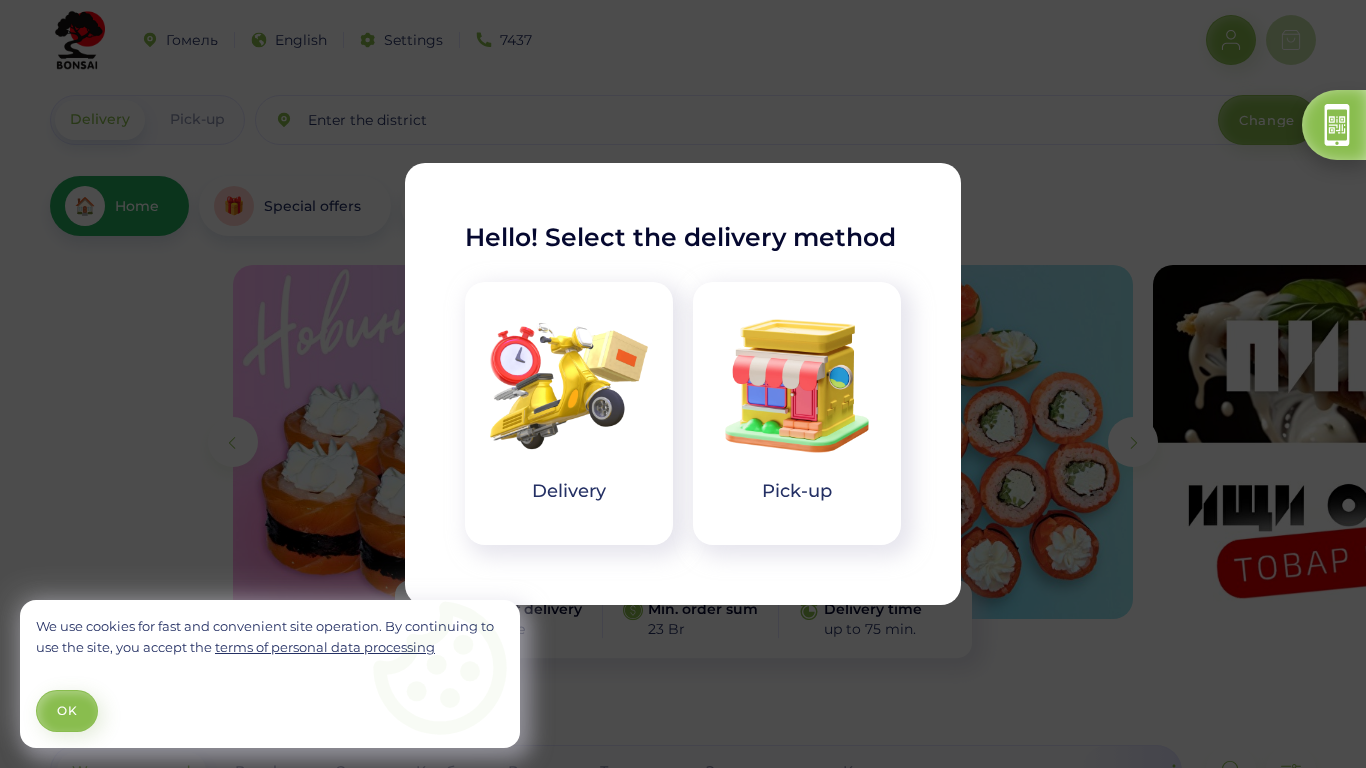The width and height of the screenshot is (1366, 768).
Task: Select the Pick-up store option
Action: (797, 413)
